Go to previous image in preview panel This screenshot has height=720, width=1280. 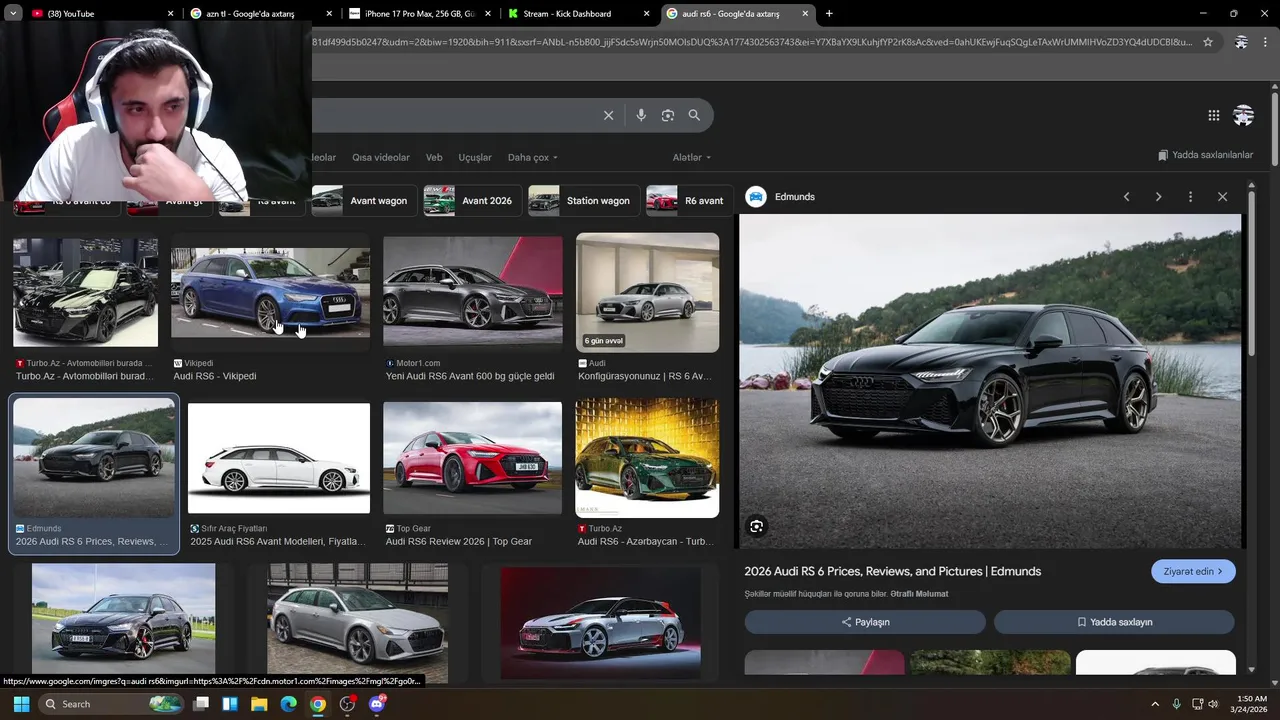[1127, 197]
